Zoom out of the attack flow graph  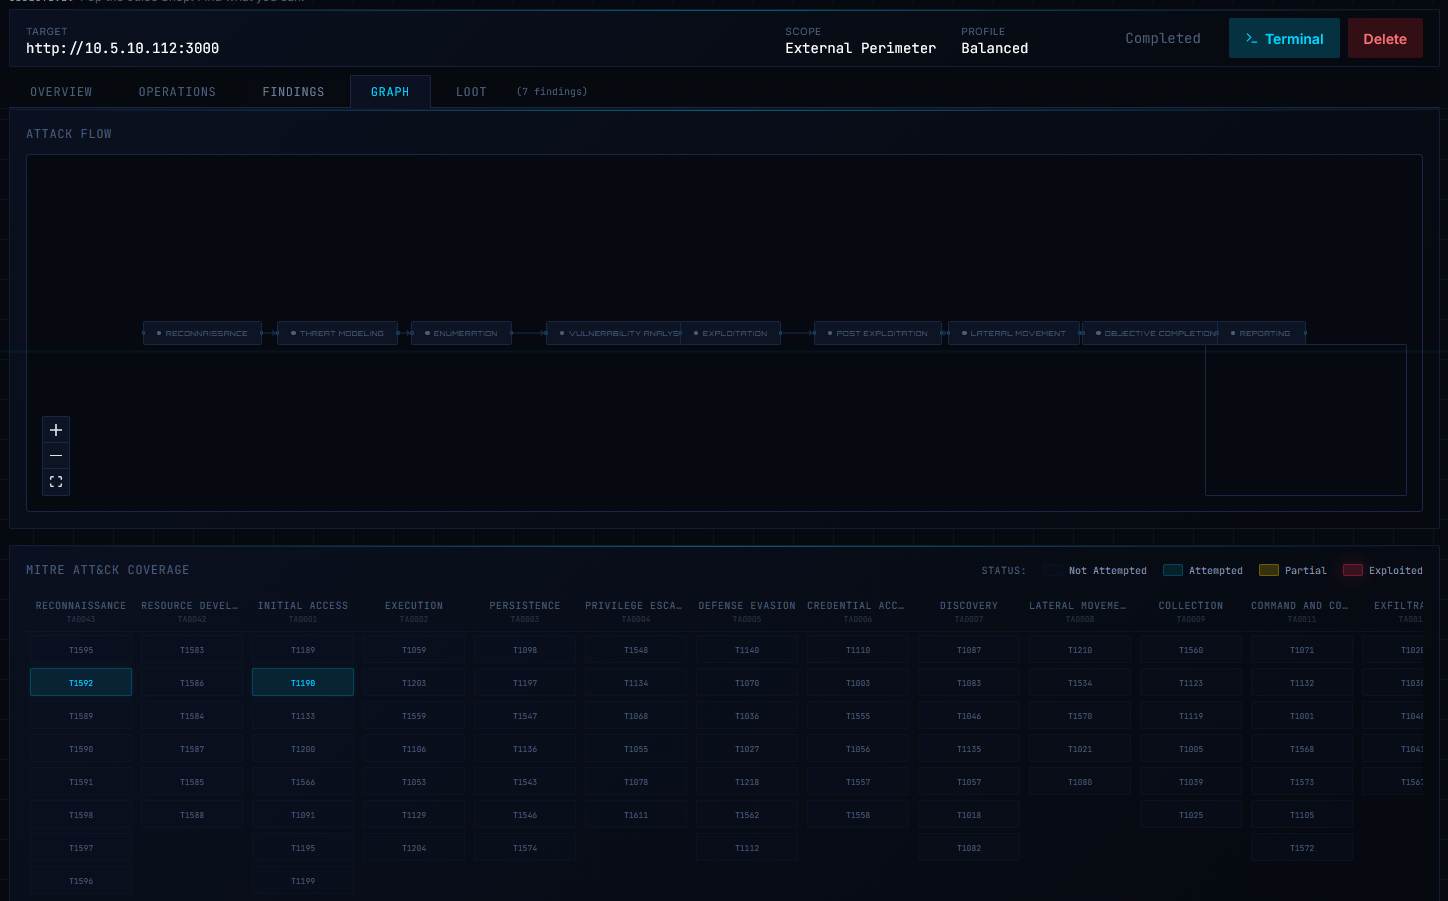[x=56, y=456]
